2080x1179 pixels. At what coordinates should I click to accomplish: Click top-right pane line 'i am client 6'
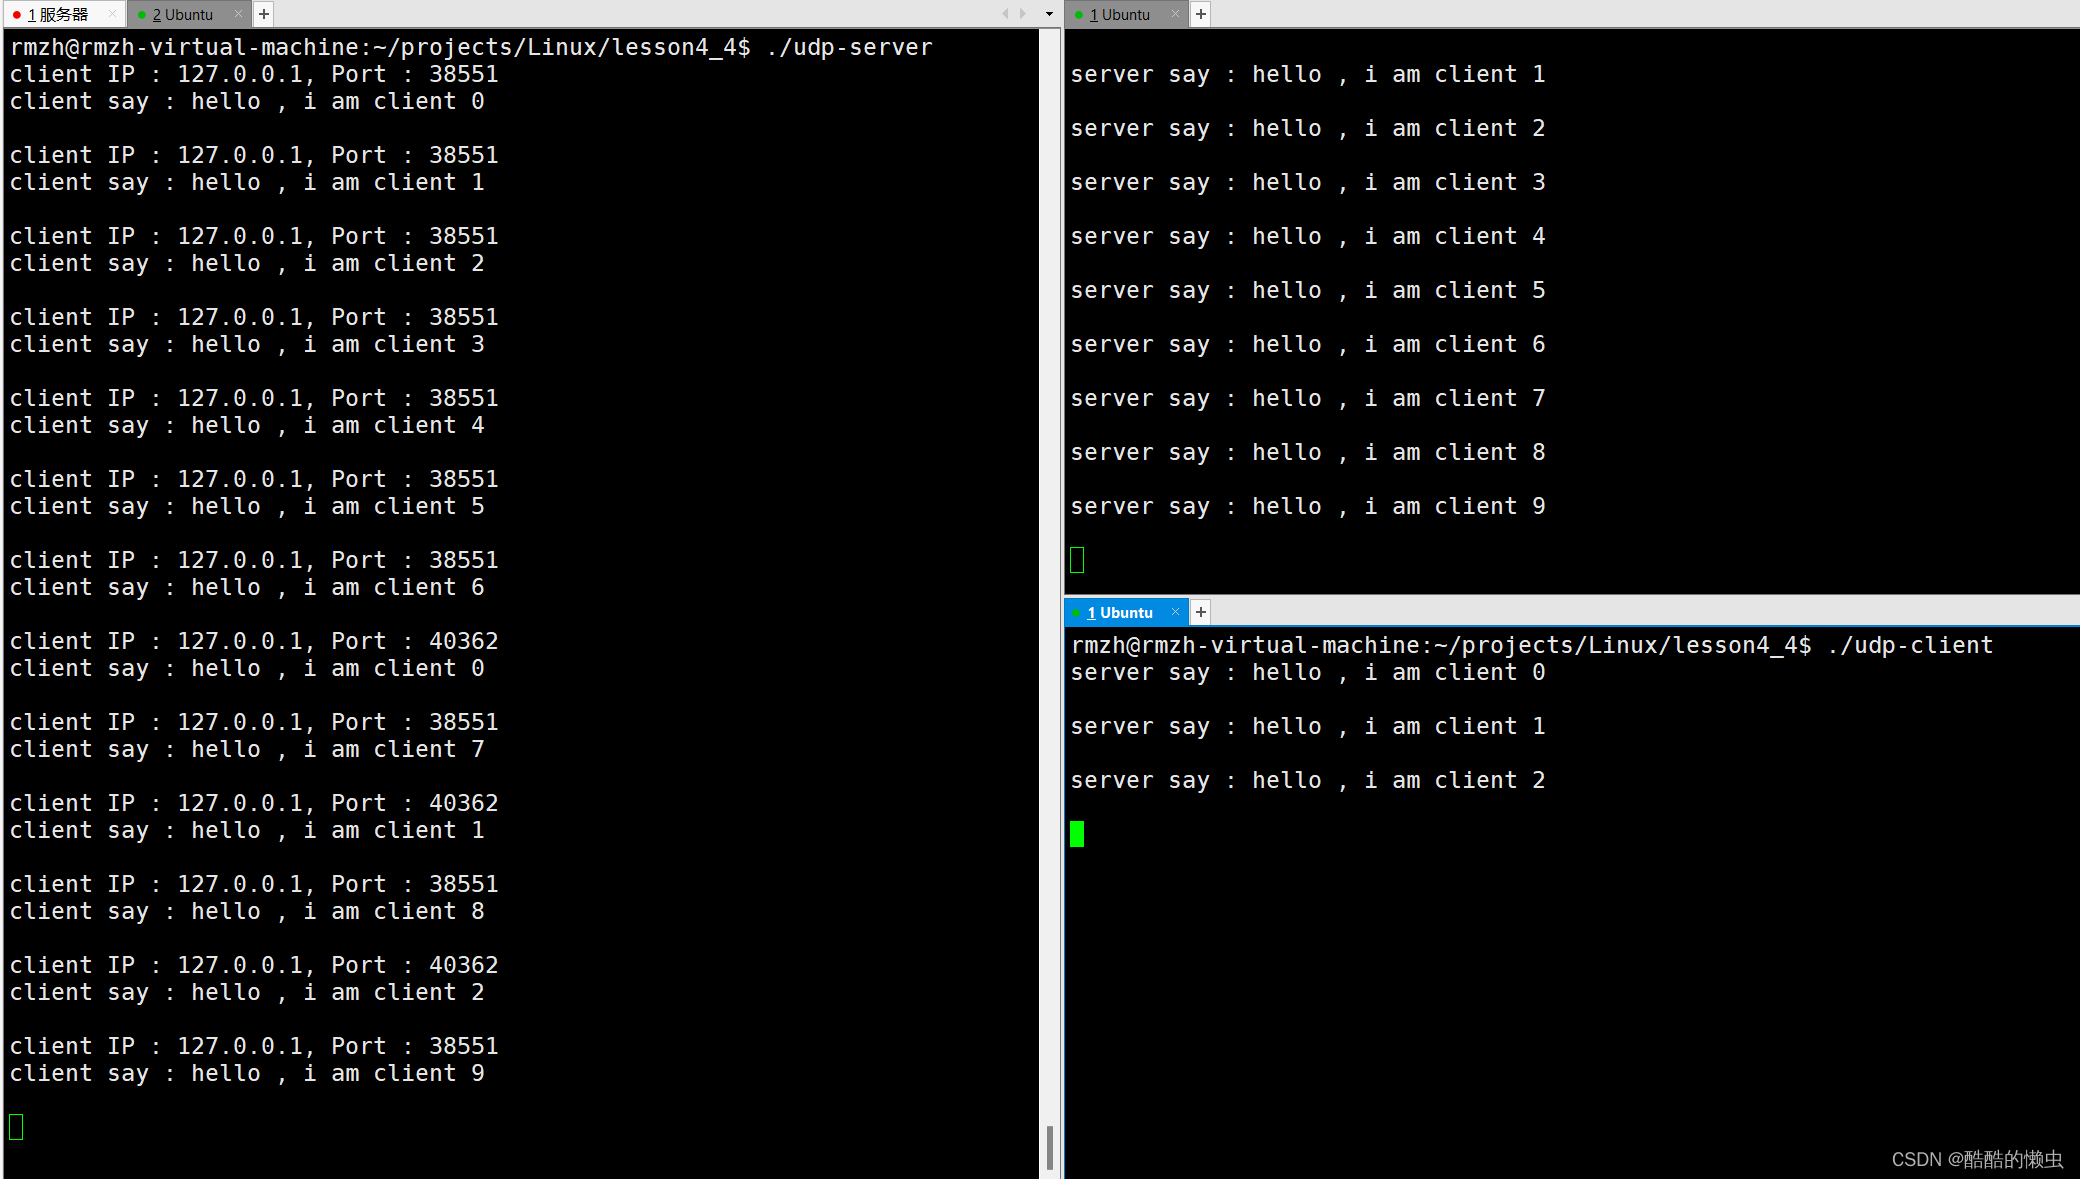tap(1308, 344)
